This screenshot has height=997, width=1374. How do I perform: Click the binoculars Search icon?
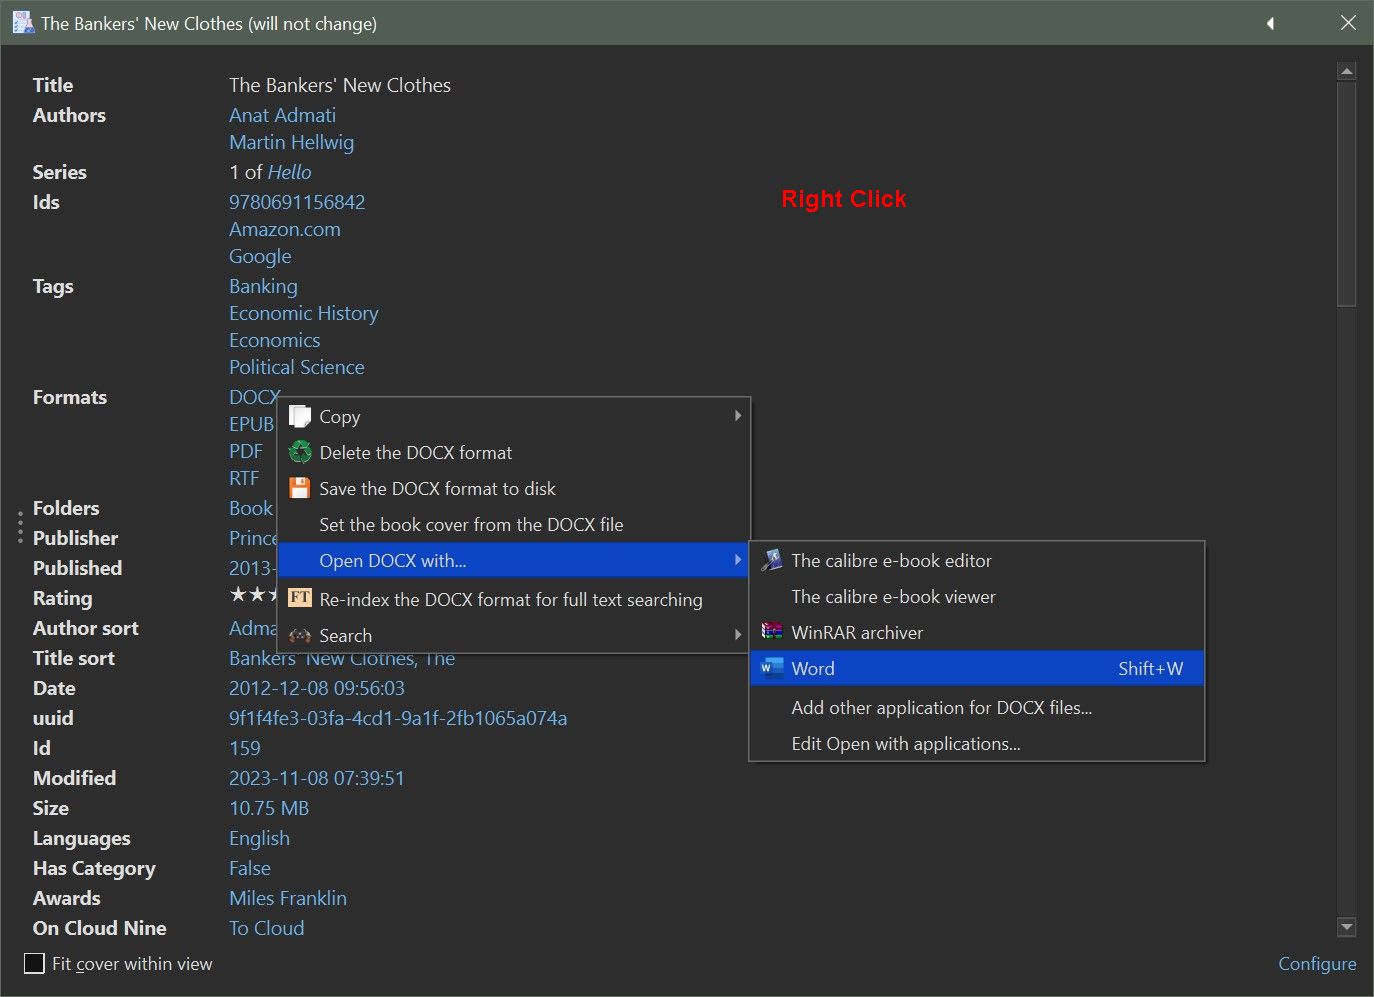click(300, 635)
